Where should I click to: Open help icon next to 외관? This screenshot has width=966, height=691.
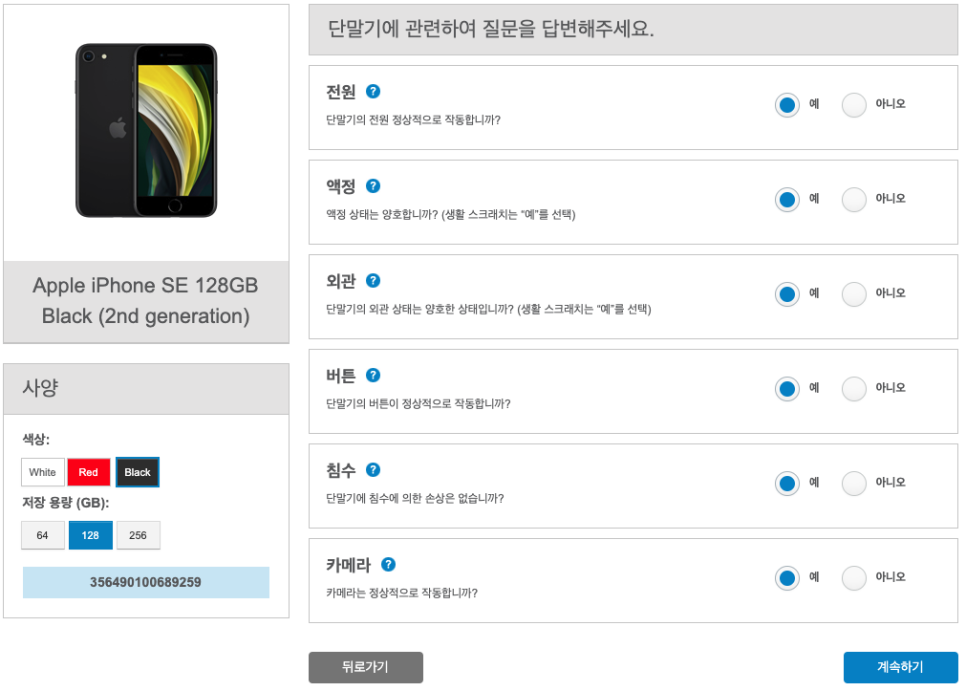pos(373,281)
